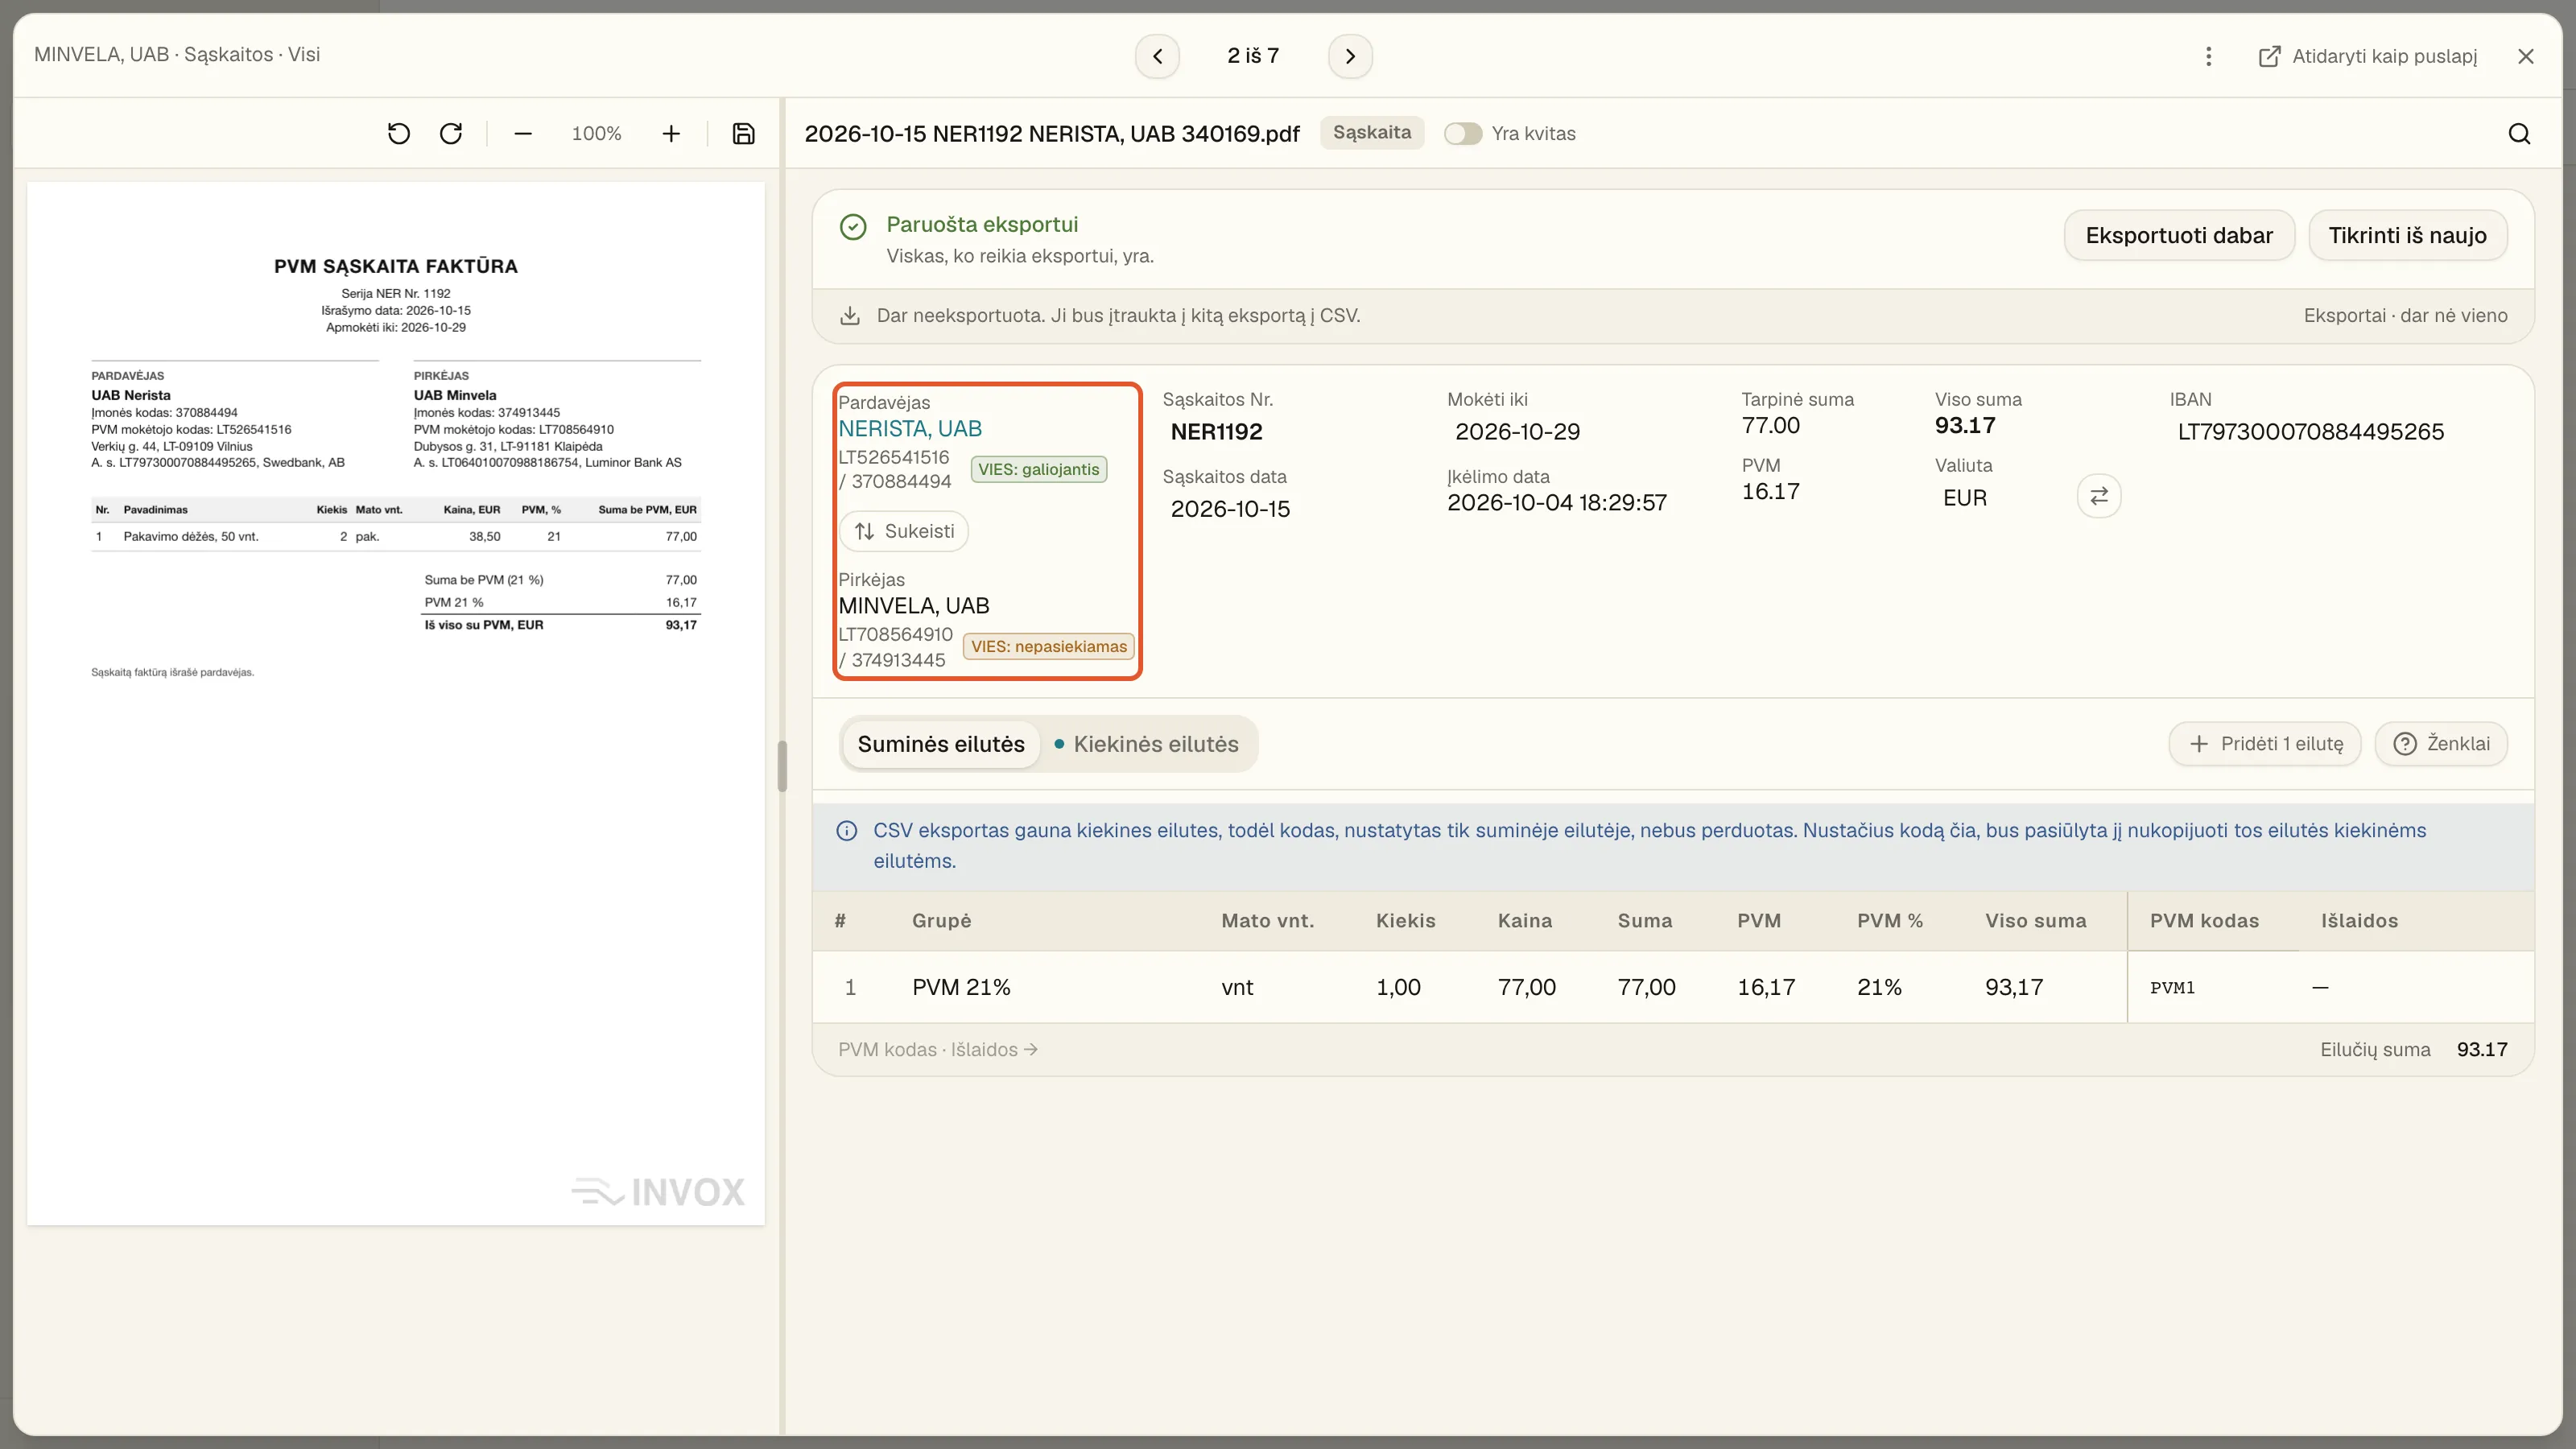Image resolution: width=2576 pixels, height=1449 pixels.
Task: Click the info icon in CSV notice
Action: [x=846, y=831]
